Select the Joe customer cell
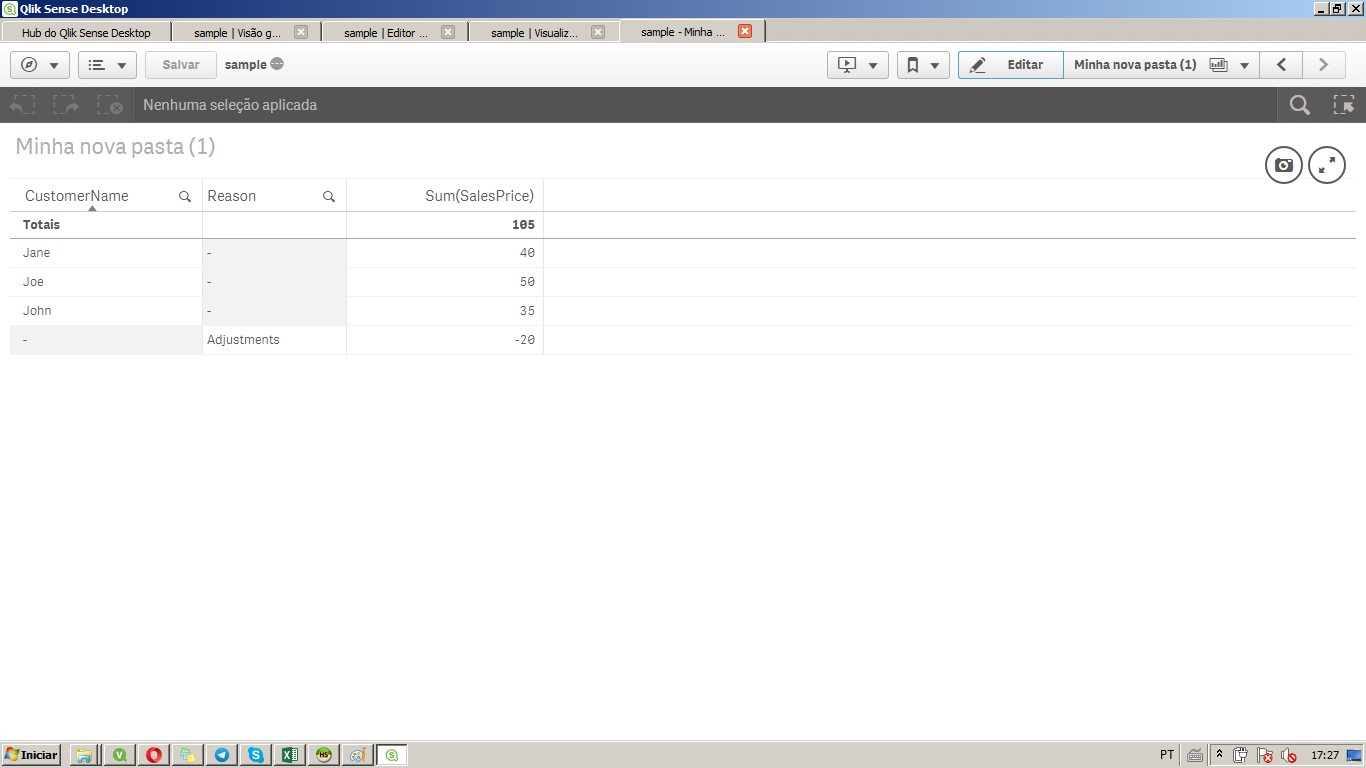 (x=106, y=282)
